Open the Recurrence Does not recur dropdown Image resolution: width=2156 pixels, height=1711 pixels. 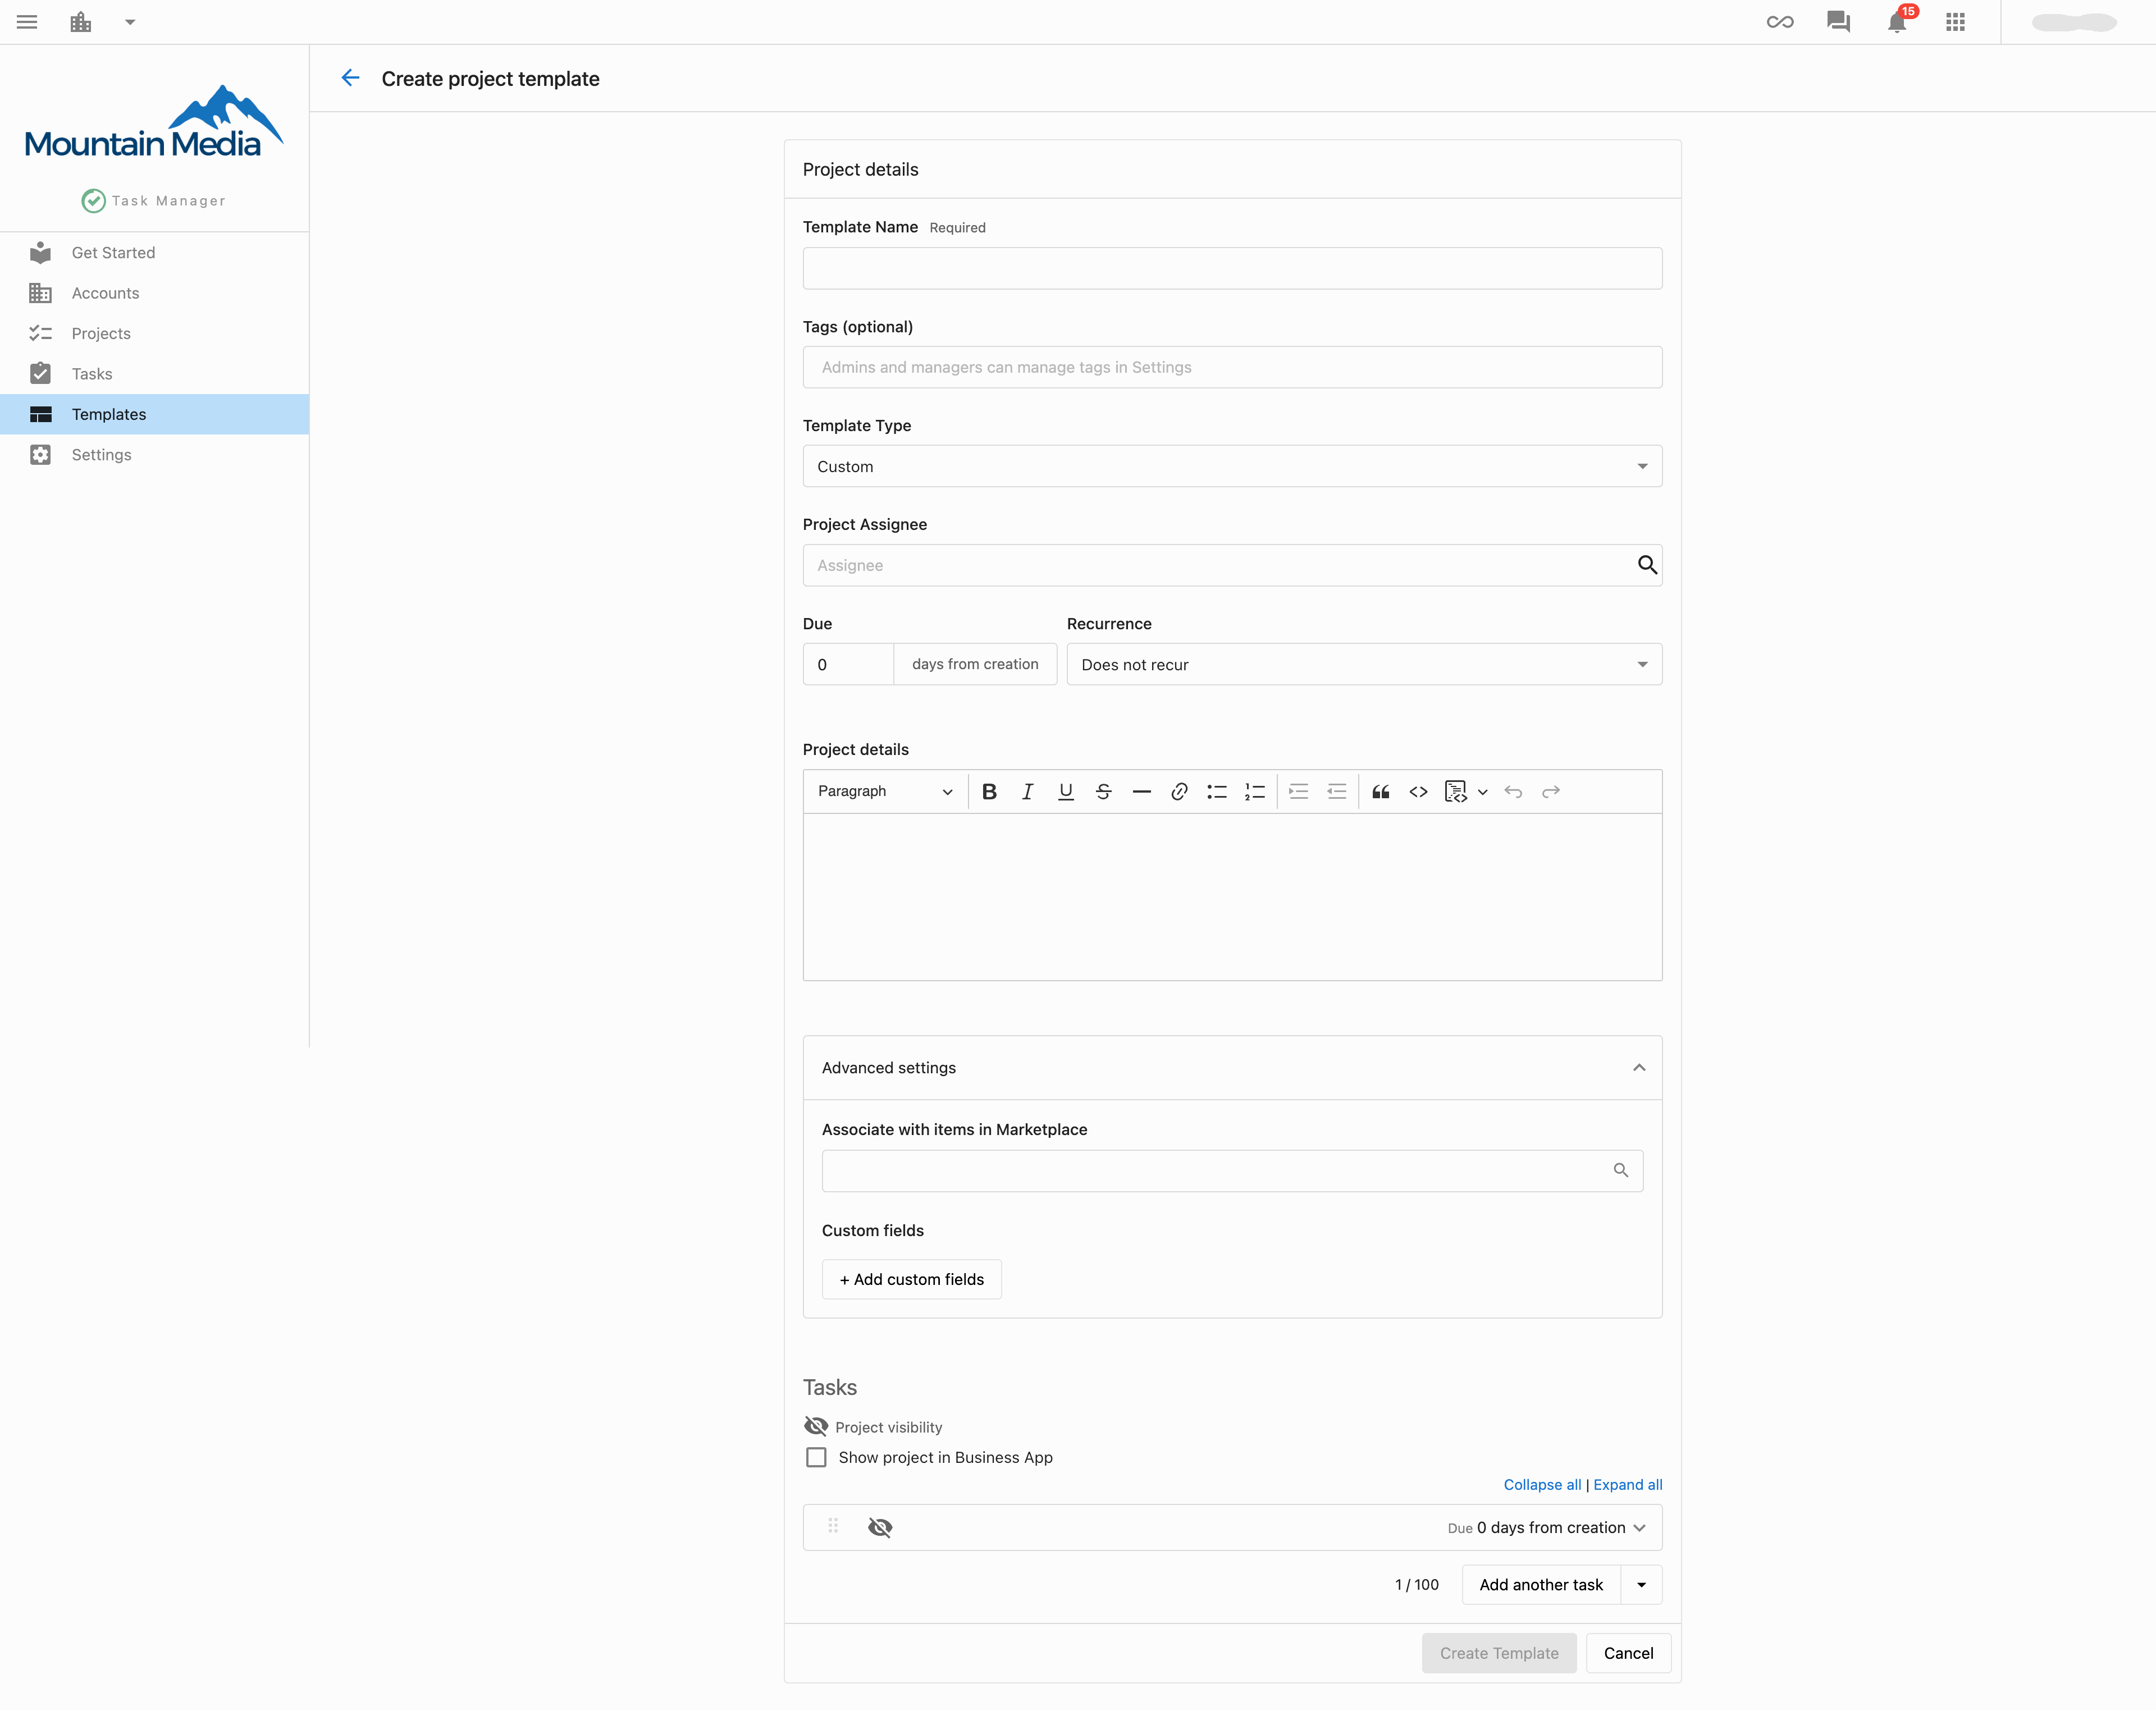click(1364, 664)
